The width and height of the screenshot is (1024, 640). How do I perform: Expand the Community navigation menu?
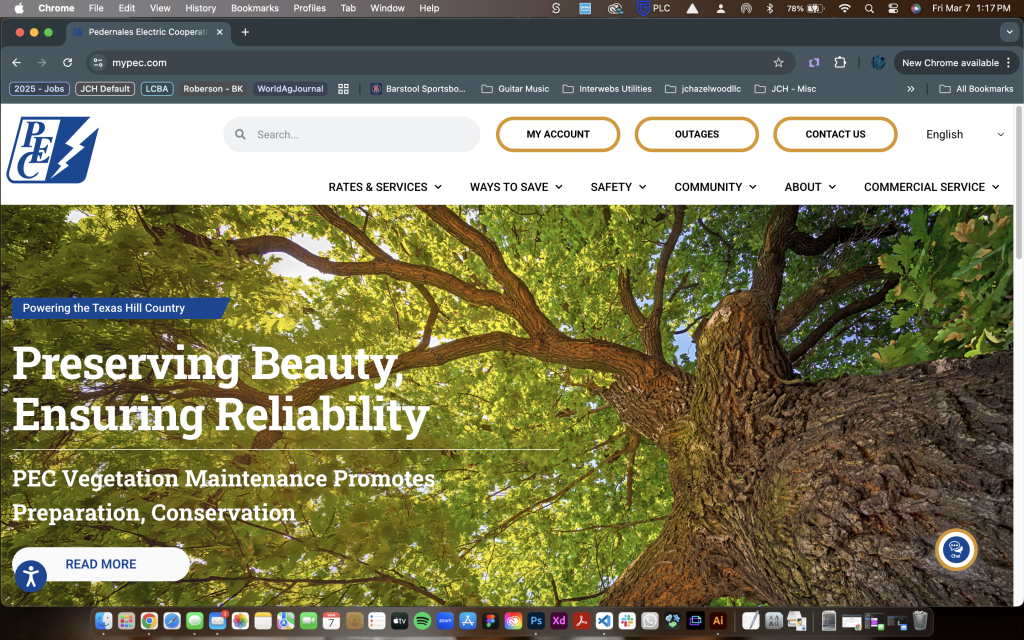coord(715,187)
